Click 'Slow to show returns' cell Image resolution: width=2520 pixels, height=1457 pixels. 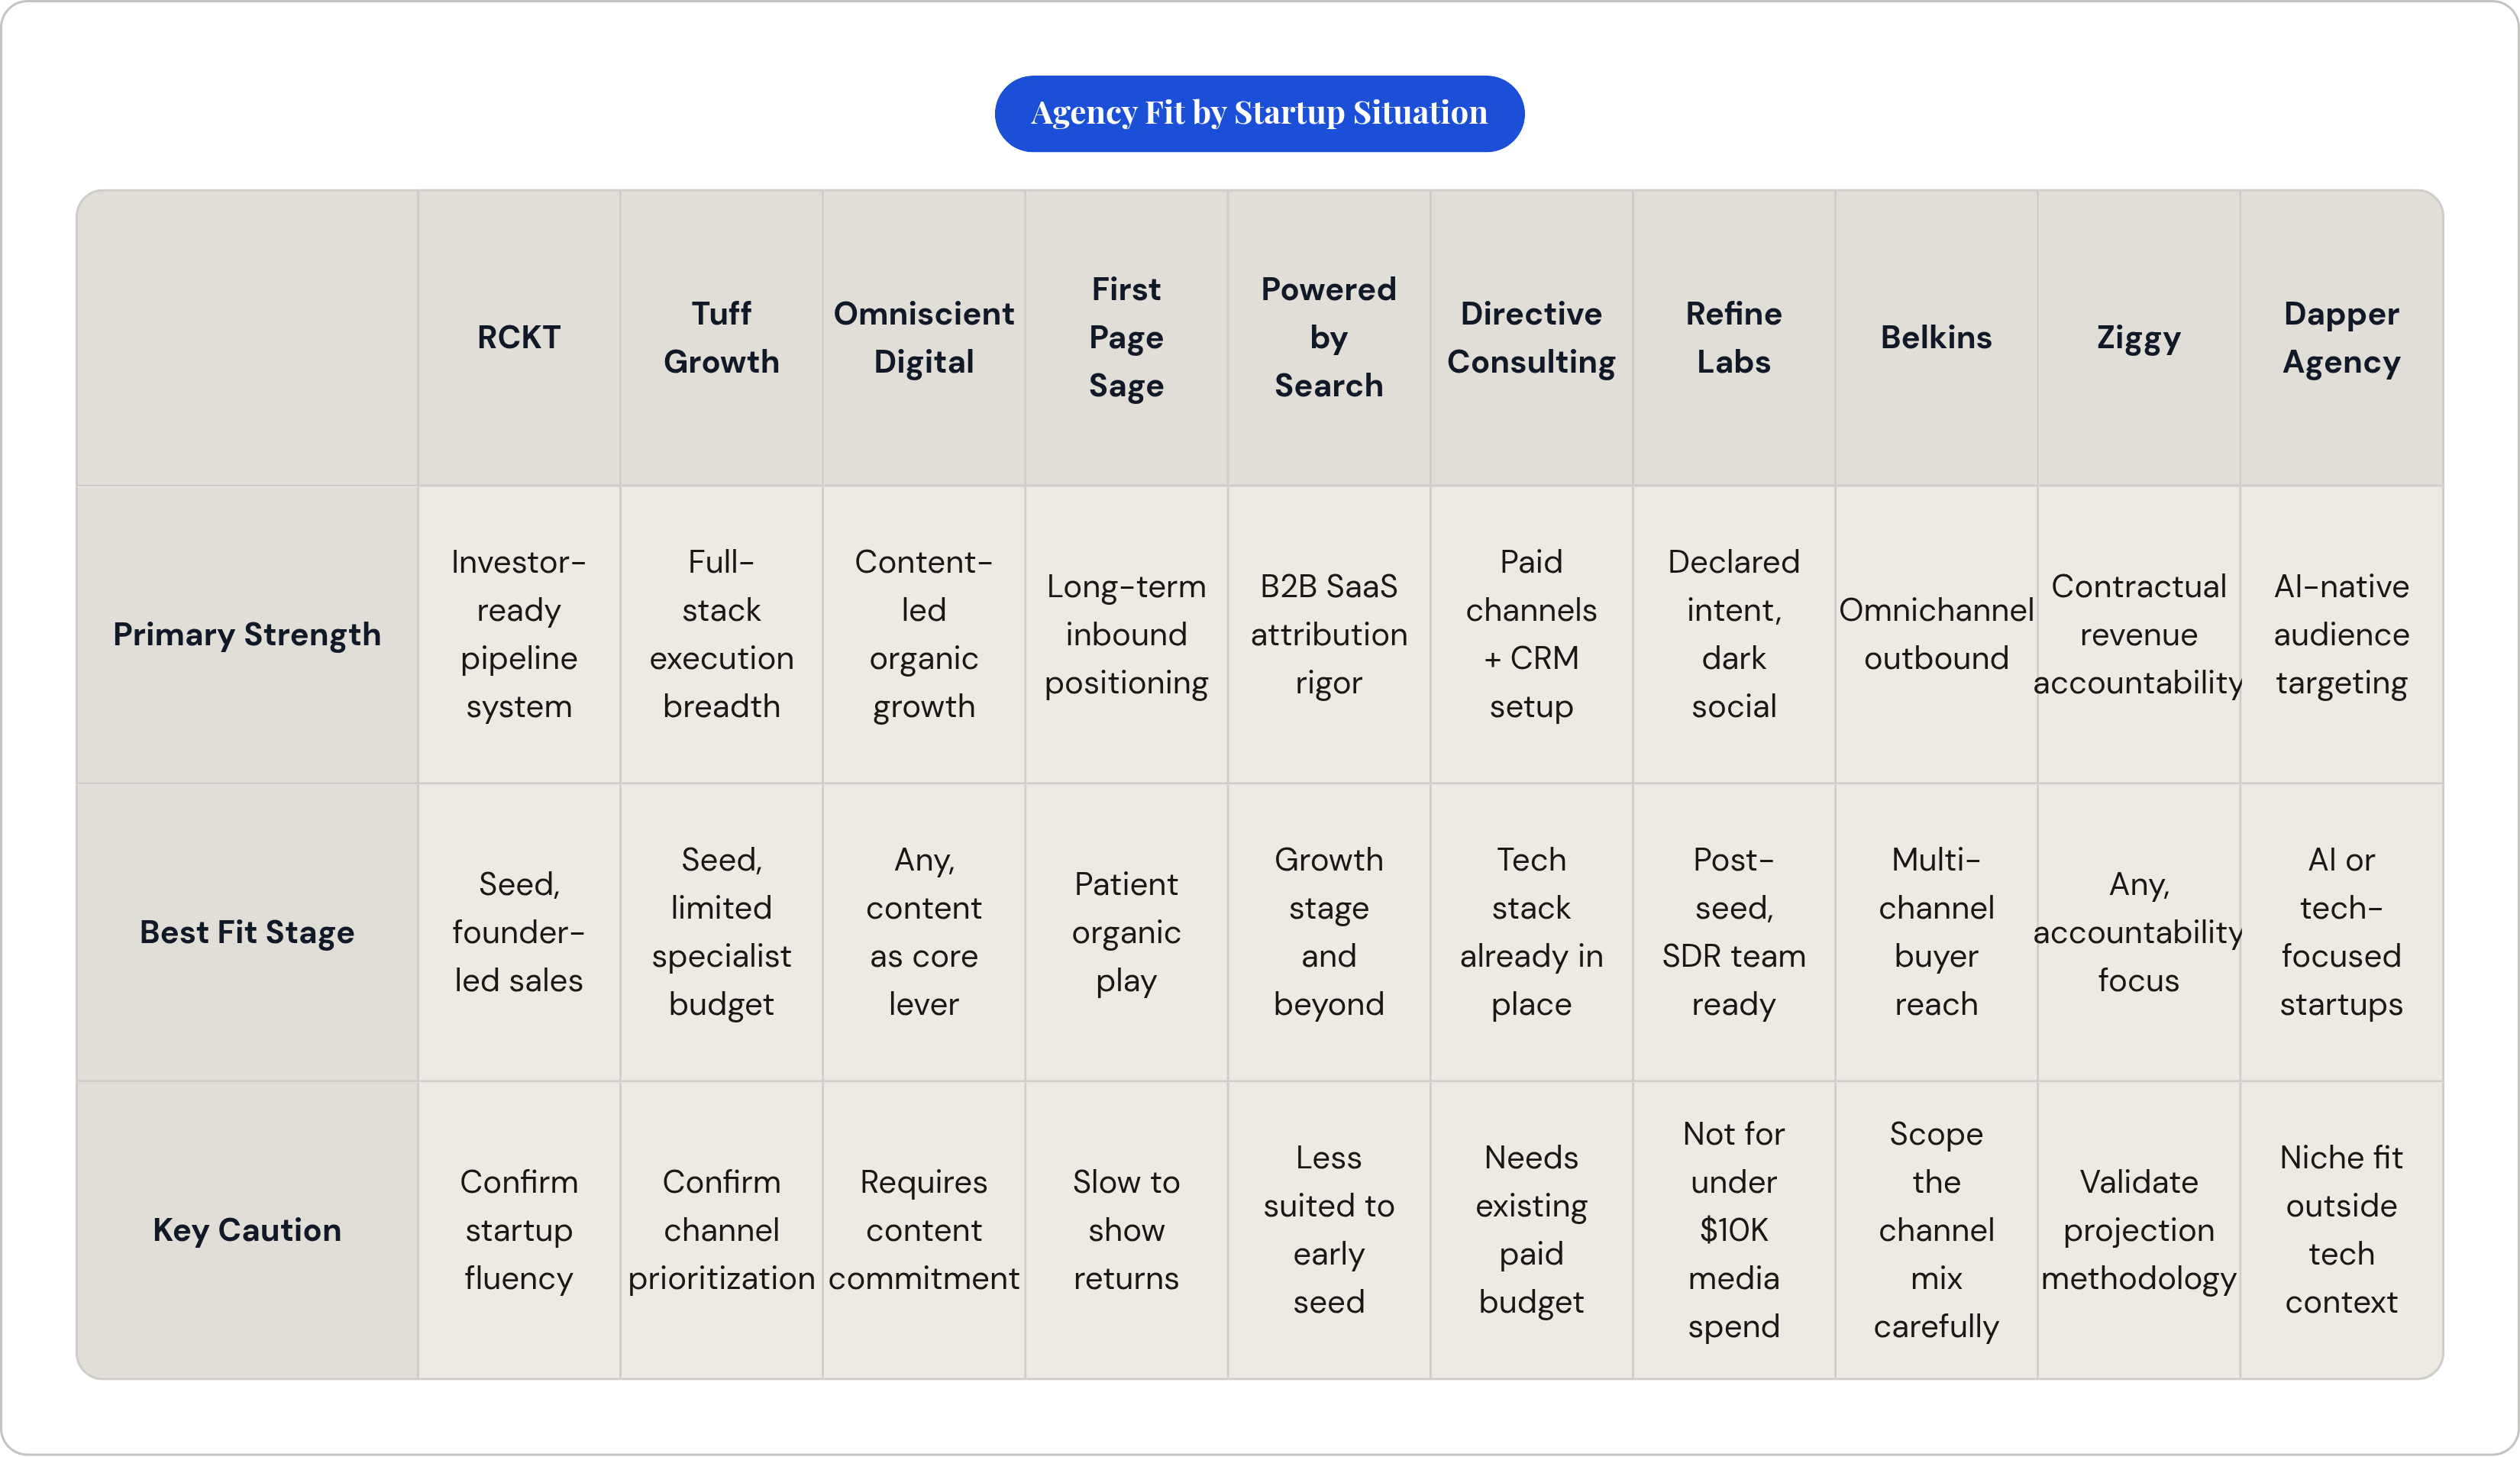pos(1126,1230)
